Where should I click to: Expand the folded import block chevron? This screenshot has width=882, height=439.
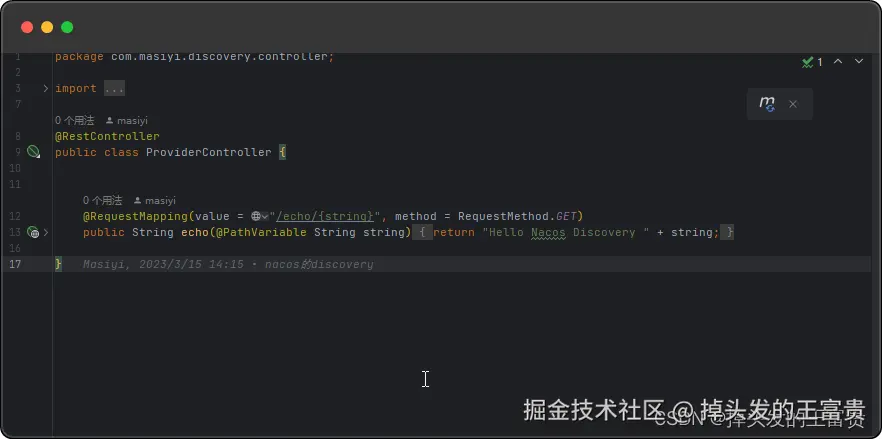46,88
